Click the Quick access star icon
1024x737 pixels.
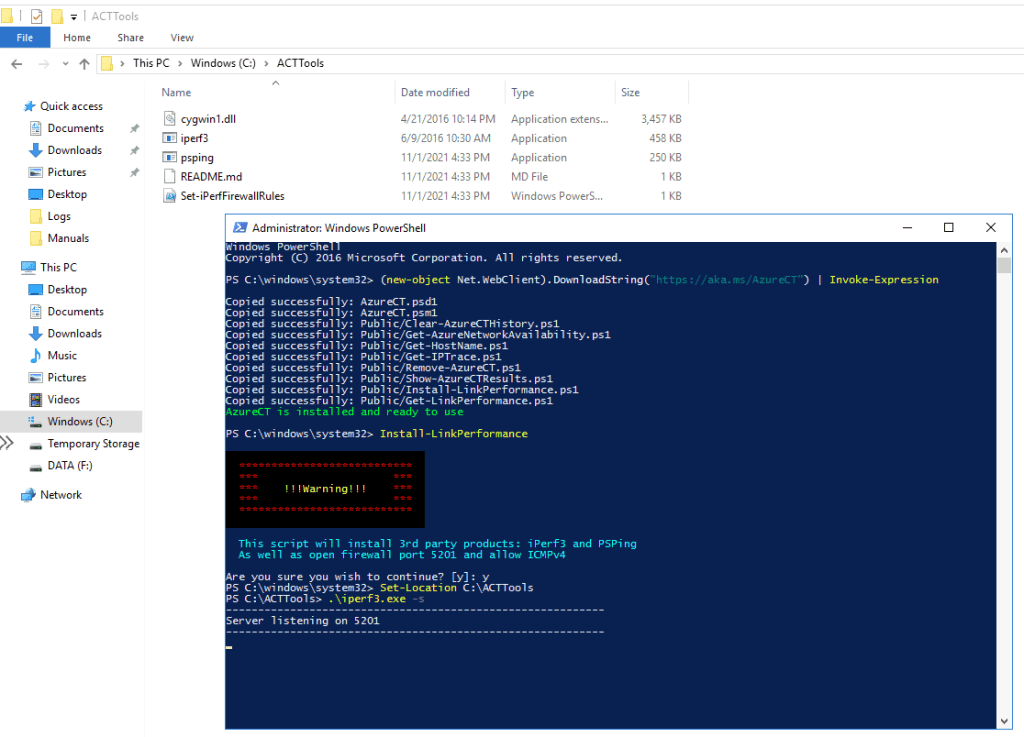click(29, 106)
